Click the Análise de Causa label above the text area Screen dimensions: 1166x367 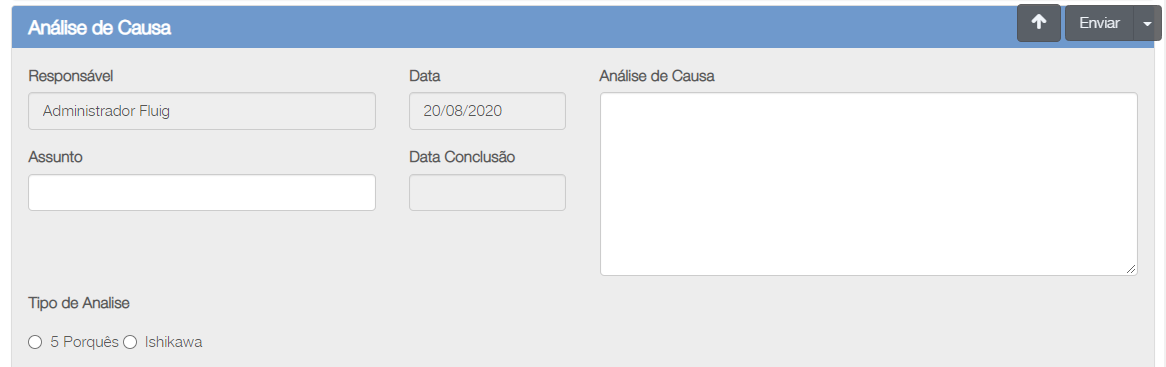(657, 76)
